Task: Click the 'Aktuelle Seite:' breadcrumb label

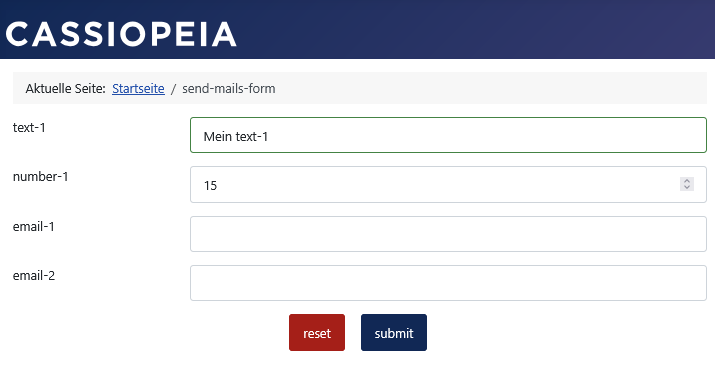Action: click(66, 88)
